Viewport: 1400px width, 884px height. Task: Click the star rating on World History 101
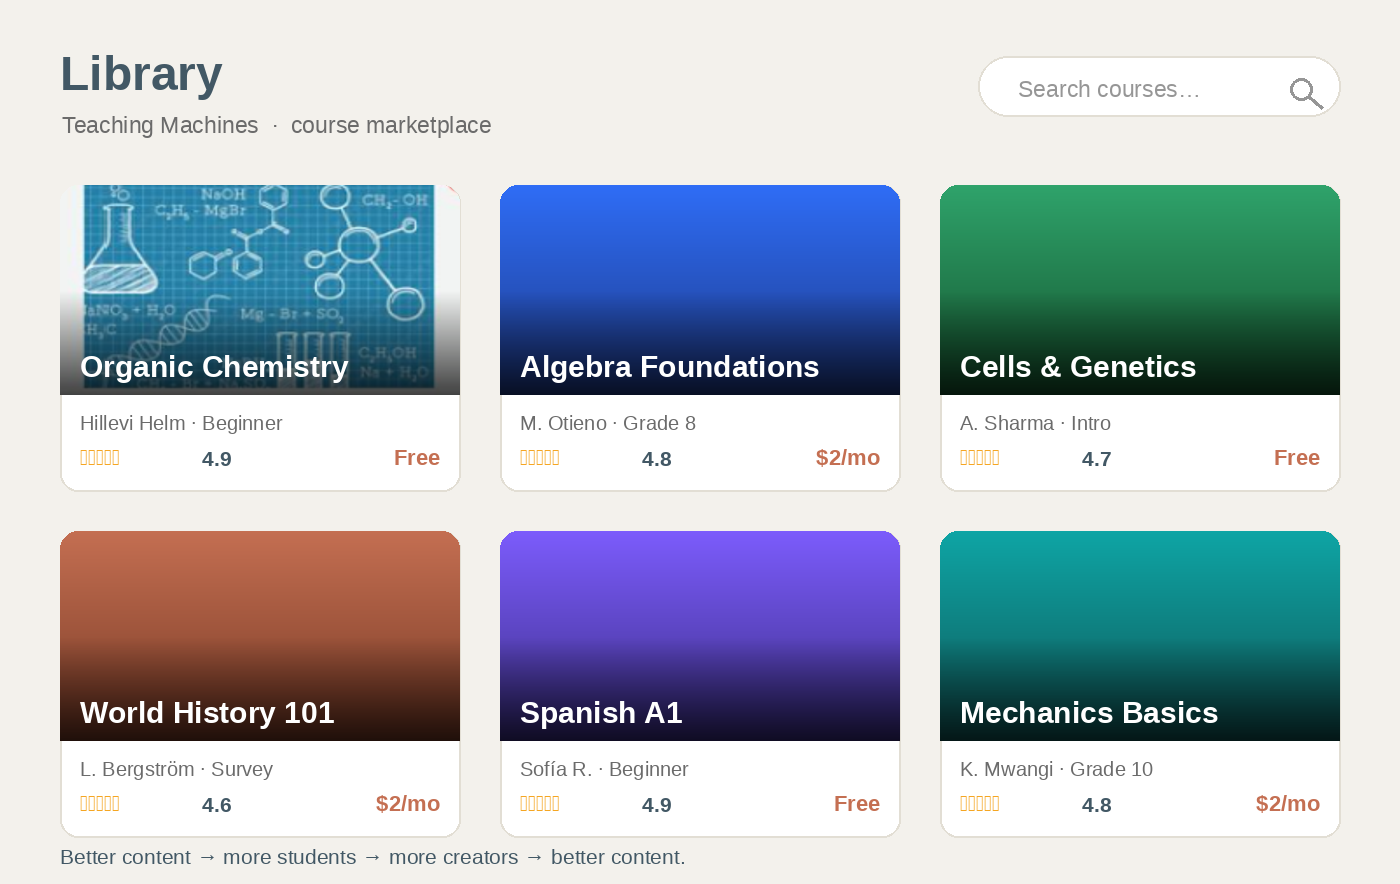coord(100,804)
